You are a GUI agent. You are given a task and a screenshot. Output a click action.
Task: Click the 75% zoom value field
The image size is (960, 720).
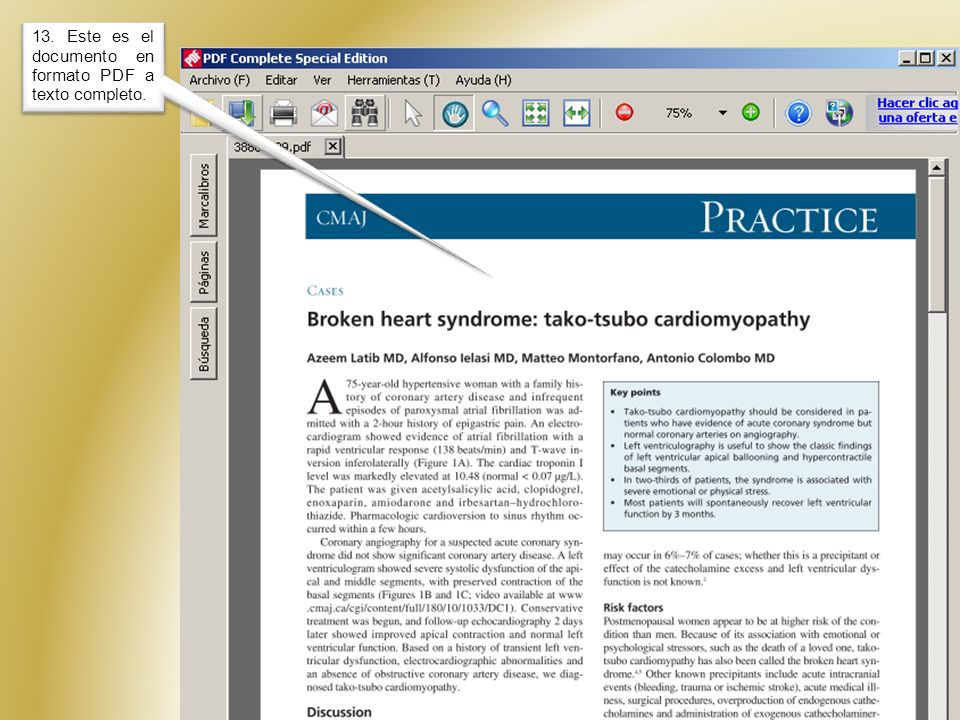(x=678, y=113)
